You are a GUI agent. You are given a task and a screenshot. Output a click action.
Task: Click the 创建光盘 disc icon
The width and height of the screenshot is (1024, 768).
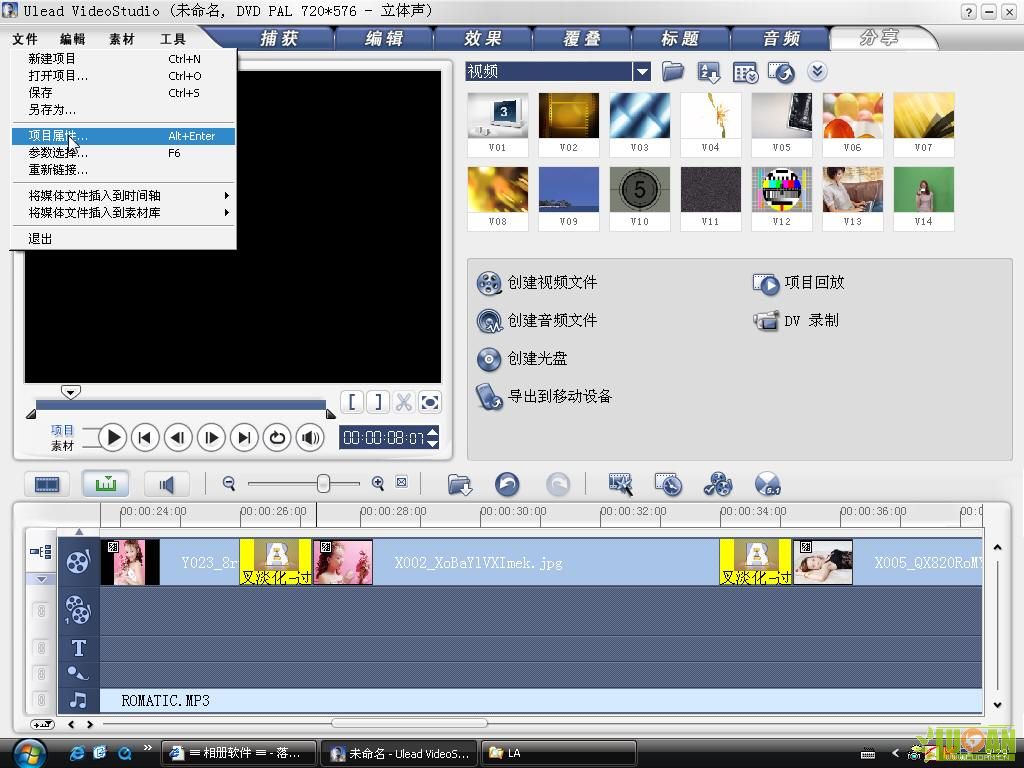(489, 359)
